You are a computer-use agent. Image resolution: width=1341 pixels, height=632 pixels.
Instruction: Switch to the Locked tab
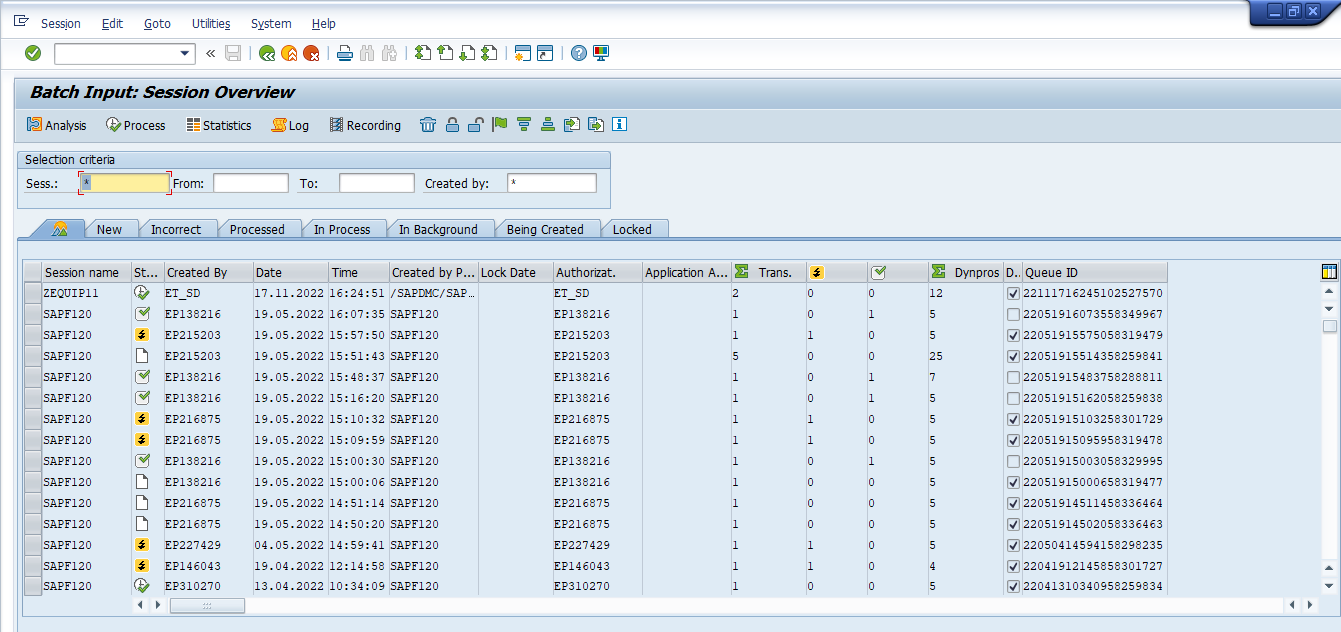pyautogui.click(x=632, y=229)
